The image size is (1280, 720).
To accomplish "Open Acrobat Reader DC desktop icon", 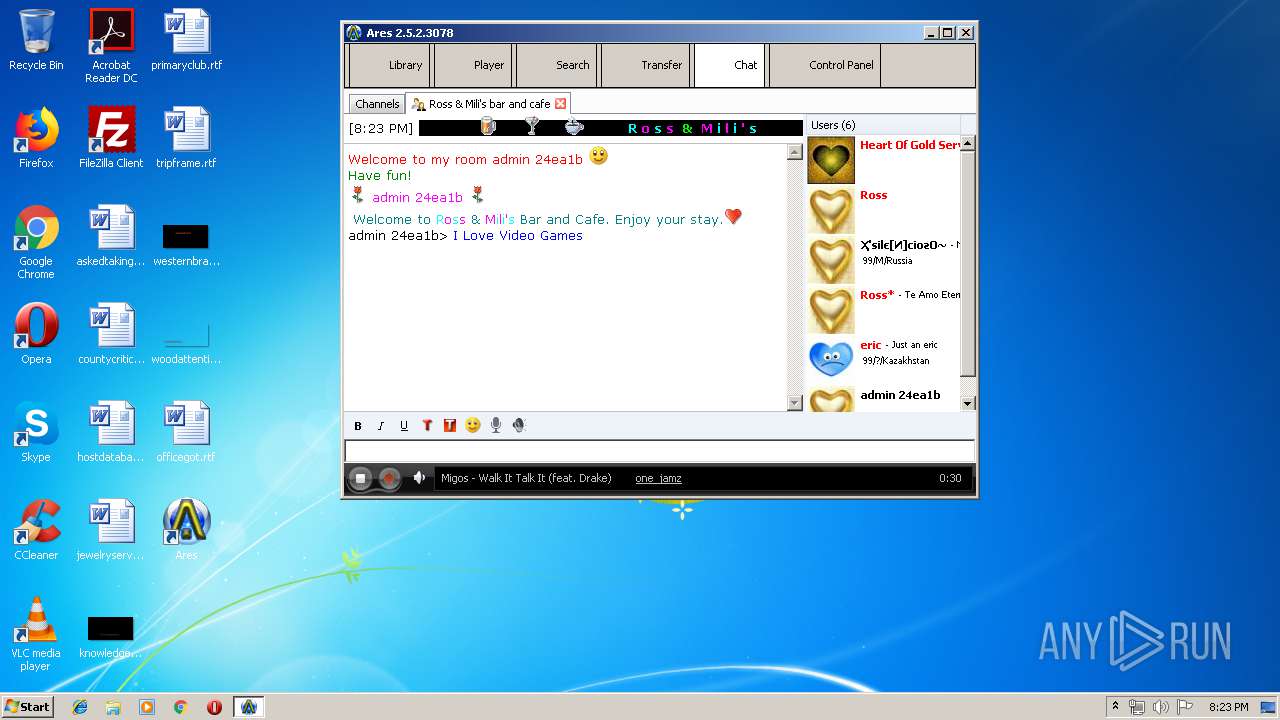I will pos(111,46).
